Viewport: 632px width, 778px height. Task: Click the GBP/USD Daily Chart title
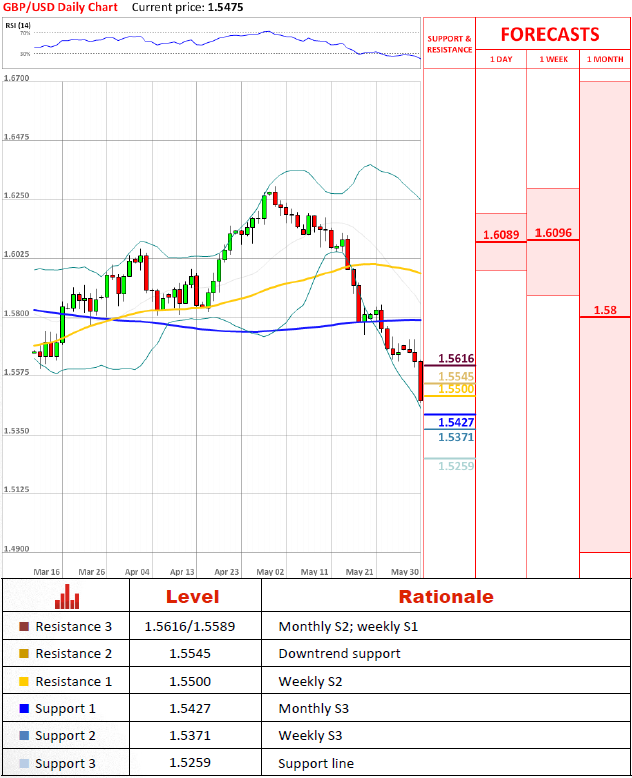click(60, 7)
